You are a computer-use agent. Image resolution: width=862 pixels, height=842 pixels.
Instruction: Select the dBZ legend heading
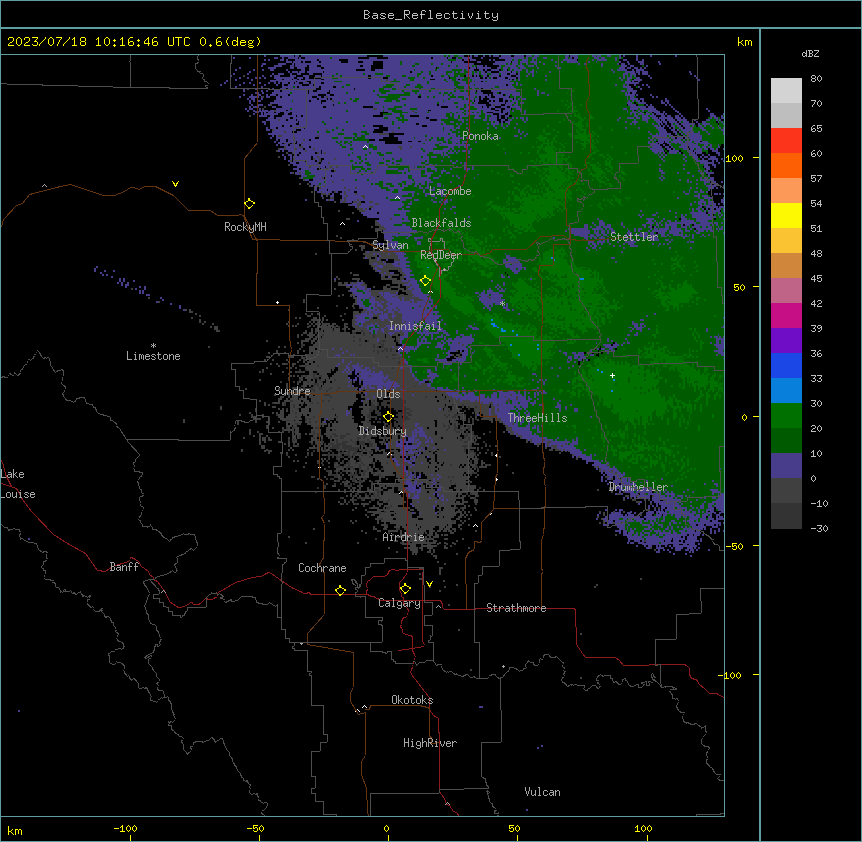point(810,54)
